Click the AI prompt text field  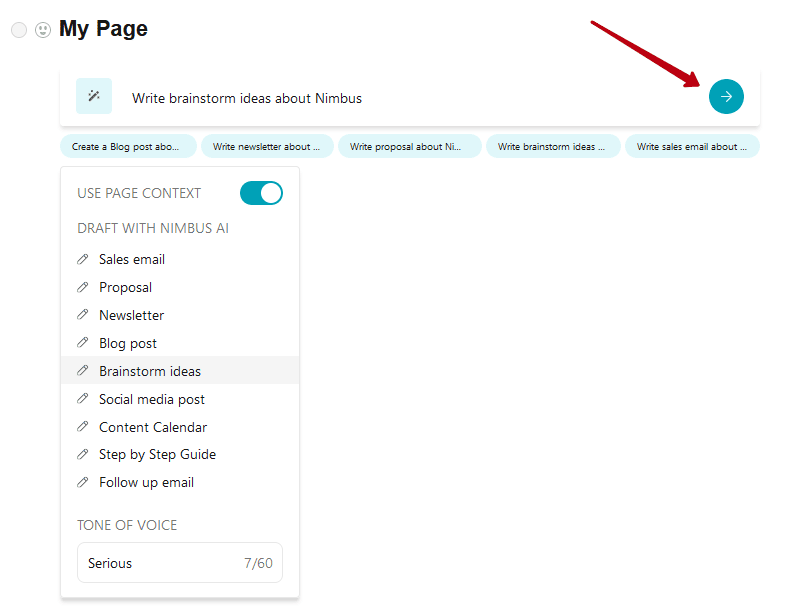point(410,98)
